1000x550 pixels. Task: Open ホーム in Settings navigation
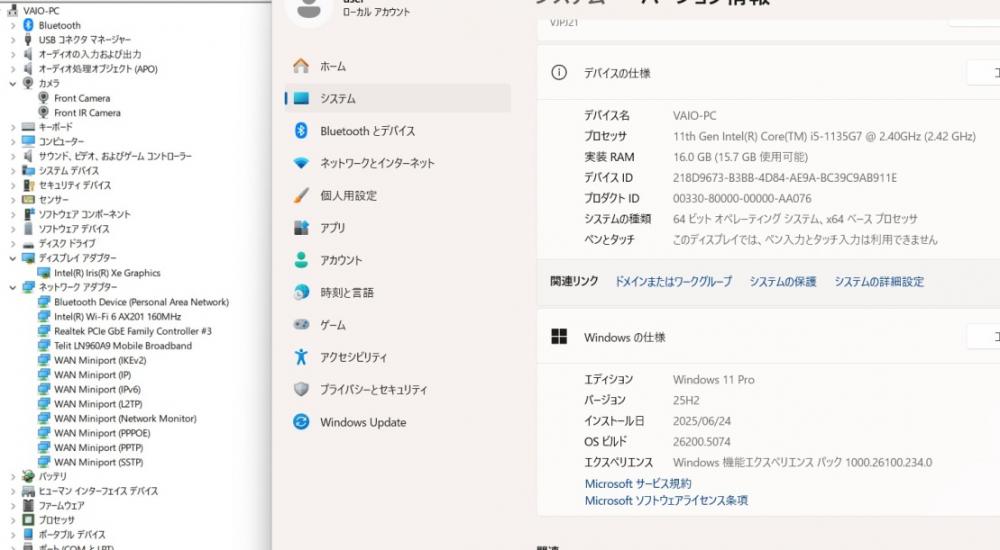tap(397, 66)
